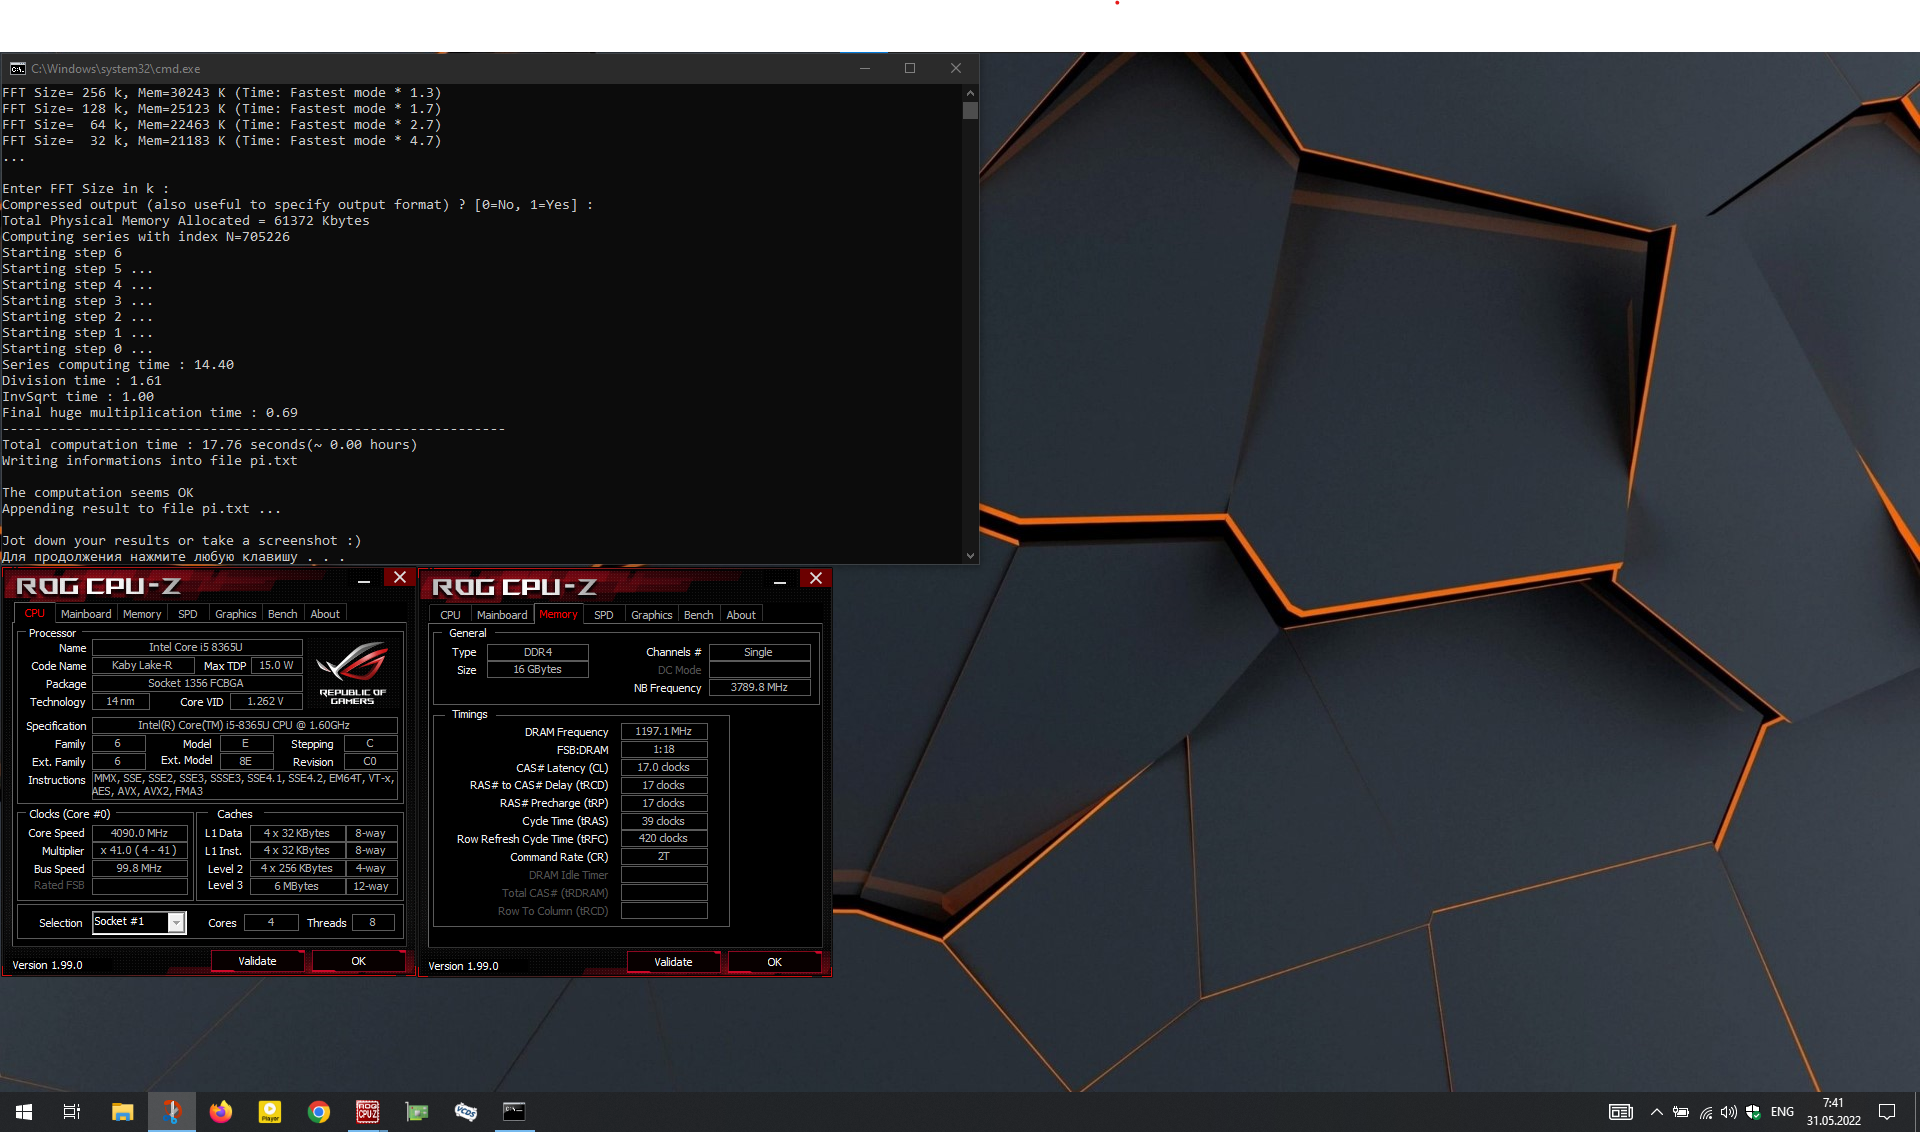Viewport: 1920px width, 1132px height.
Task: Click the DRAM Frequency 1197.1 MHz value
Action: (x=664, y=732)
